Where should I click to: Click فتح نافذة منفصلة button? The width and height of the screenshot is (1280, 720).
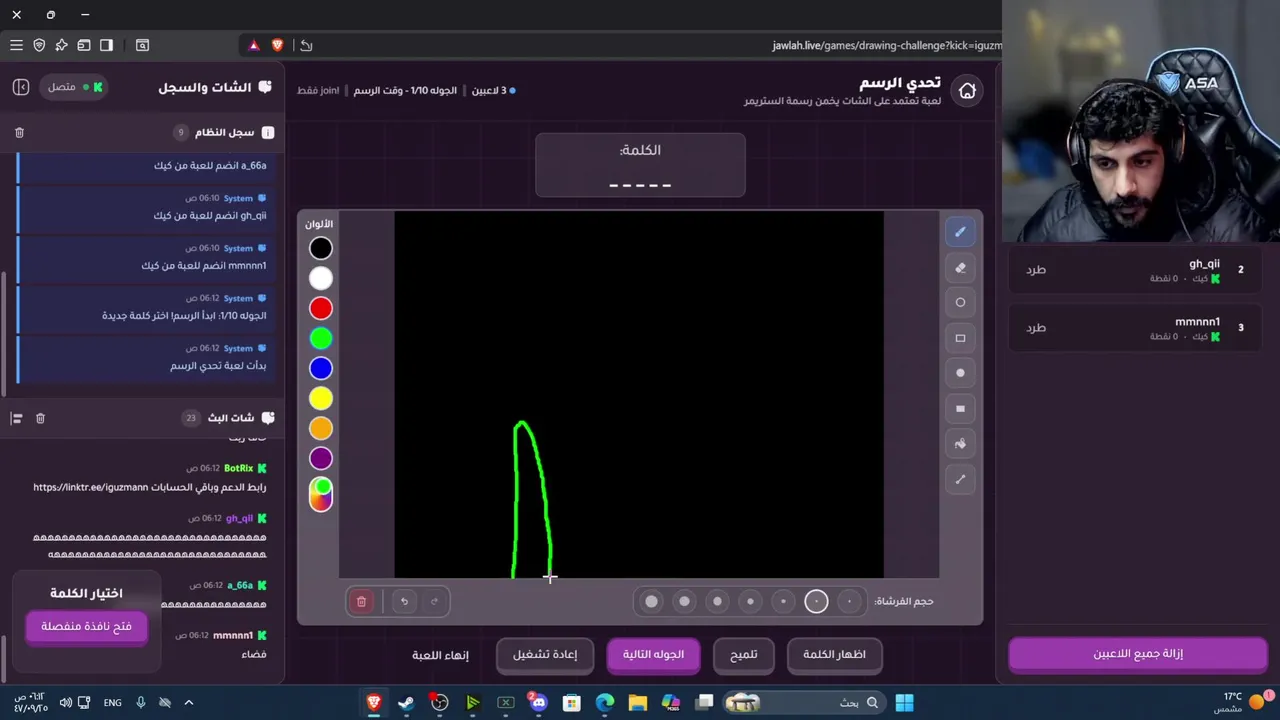pyautogui.click(x=86, y=627)
